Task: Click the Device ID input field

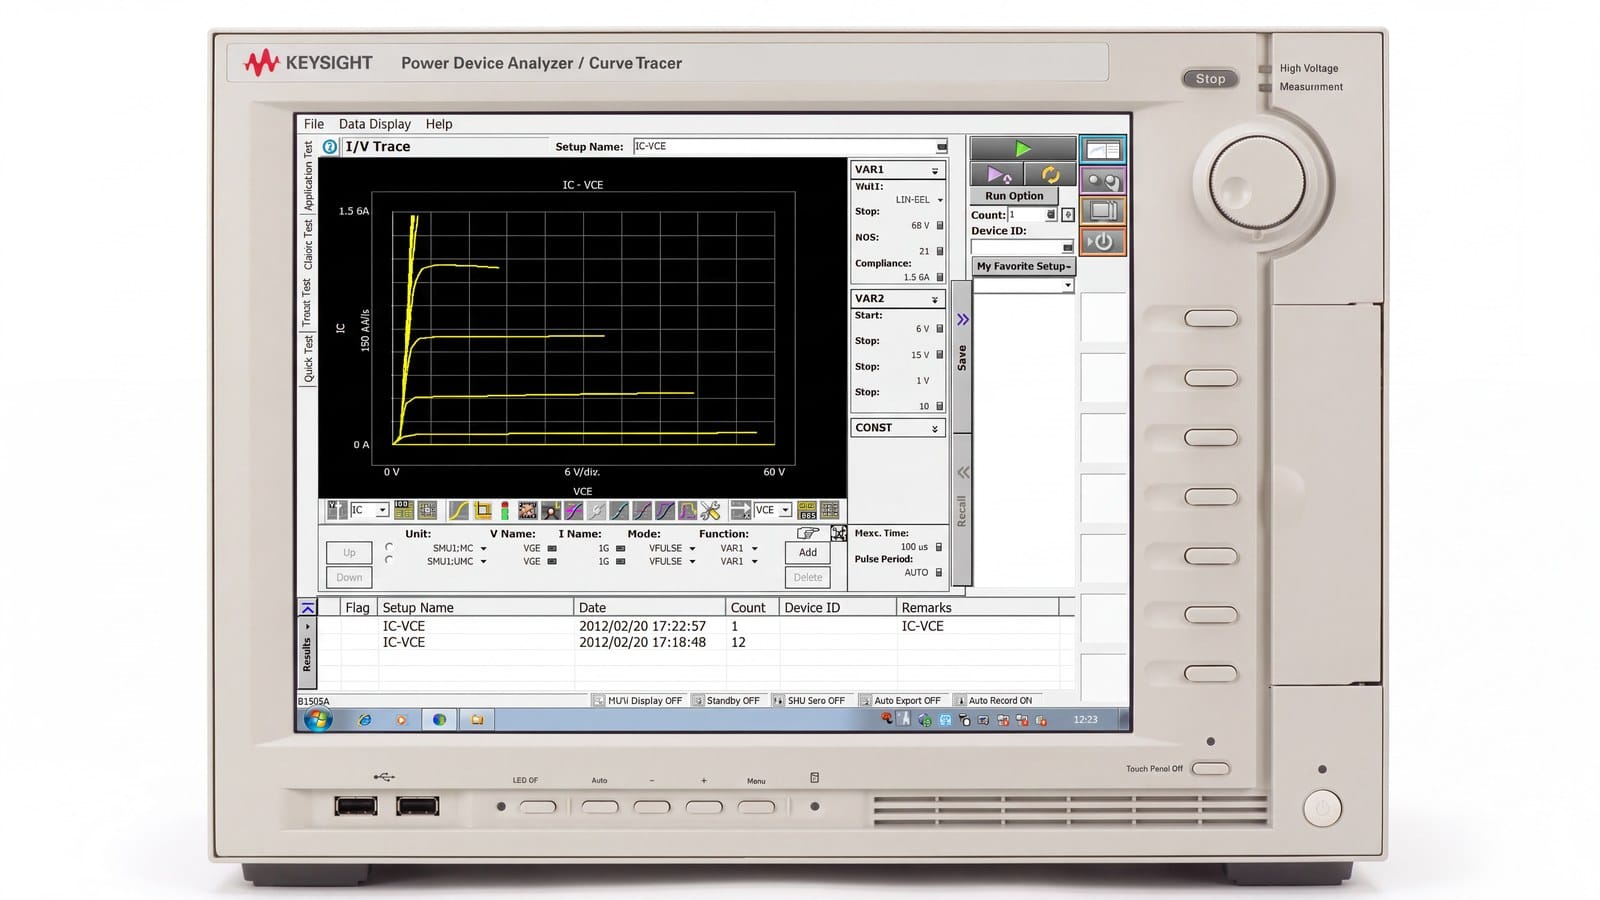Action: 1022,246
